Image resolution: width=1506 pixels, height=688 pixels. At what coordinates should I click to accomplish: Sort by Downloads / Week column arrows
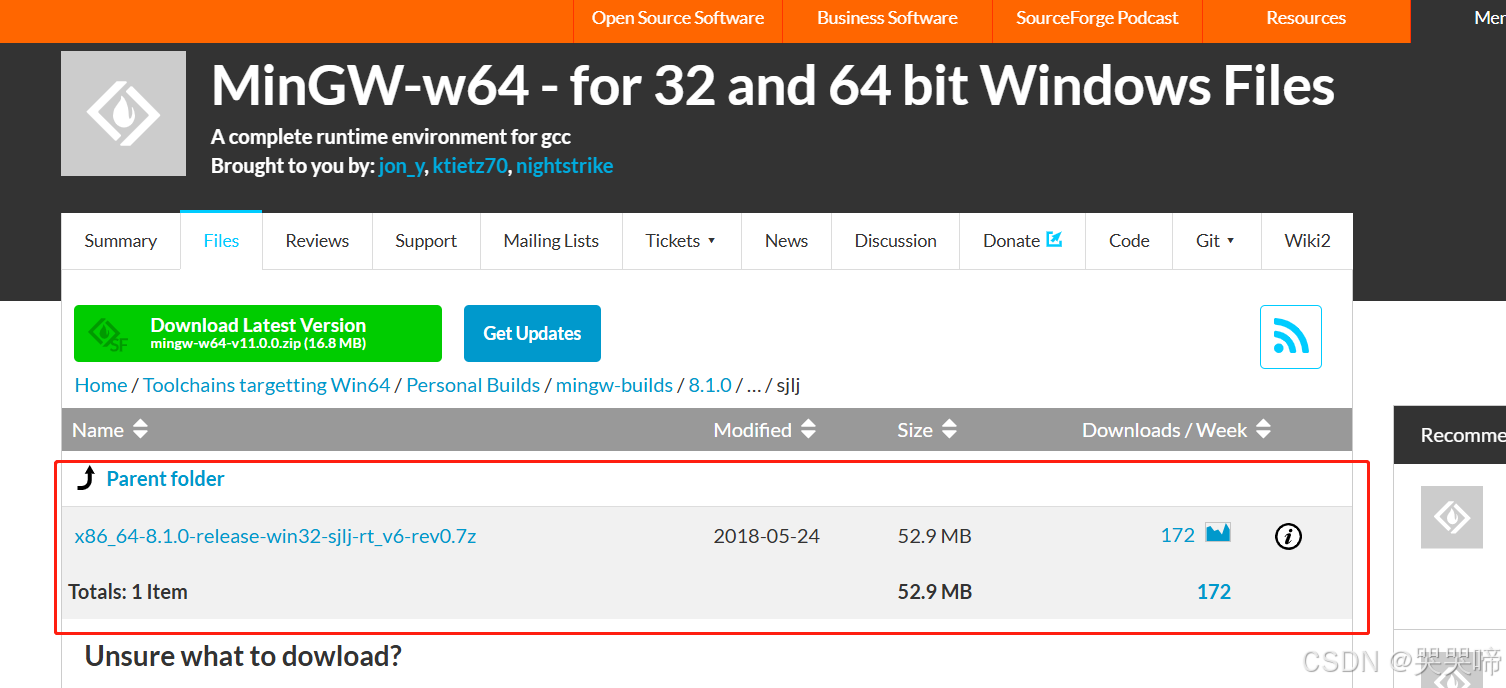(x=1263, y=430)
